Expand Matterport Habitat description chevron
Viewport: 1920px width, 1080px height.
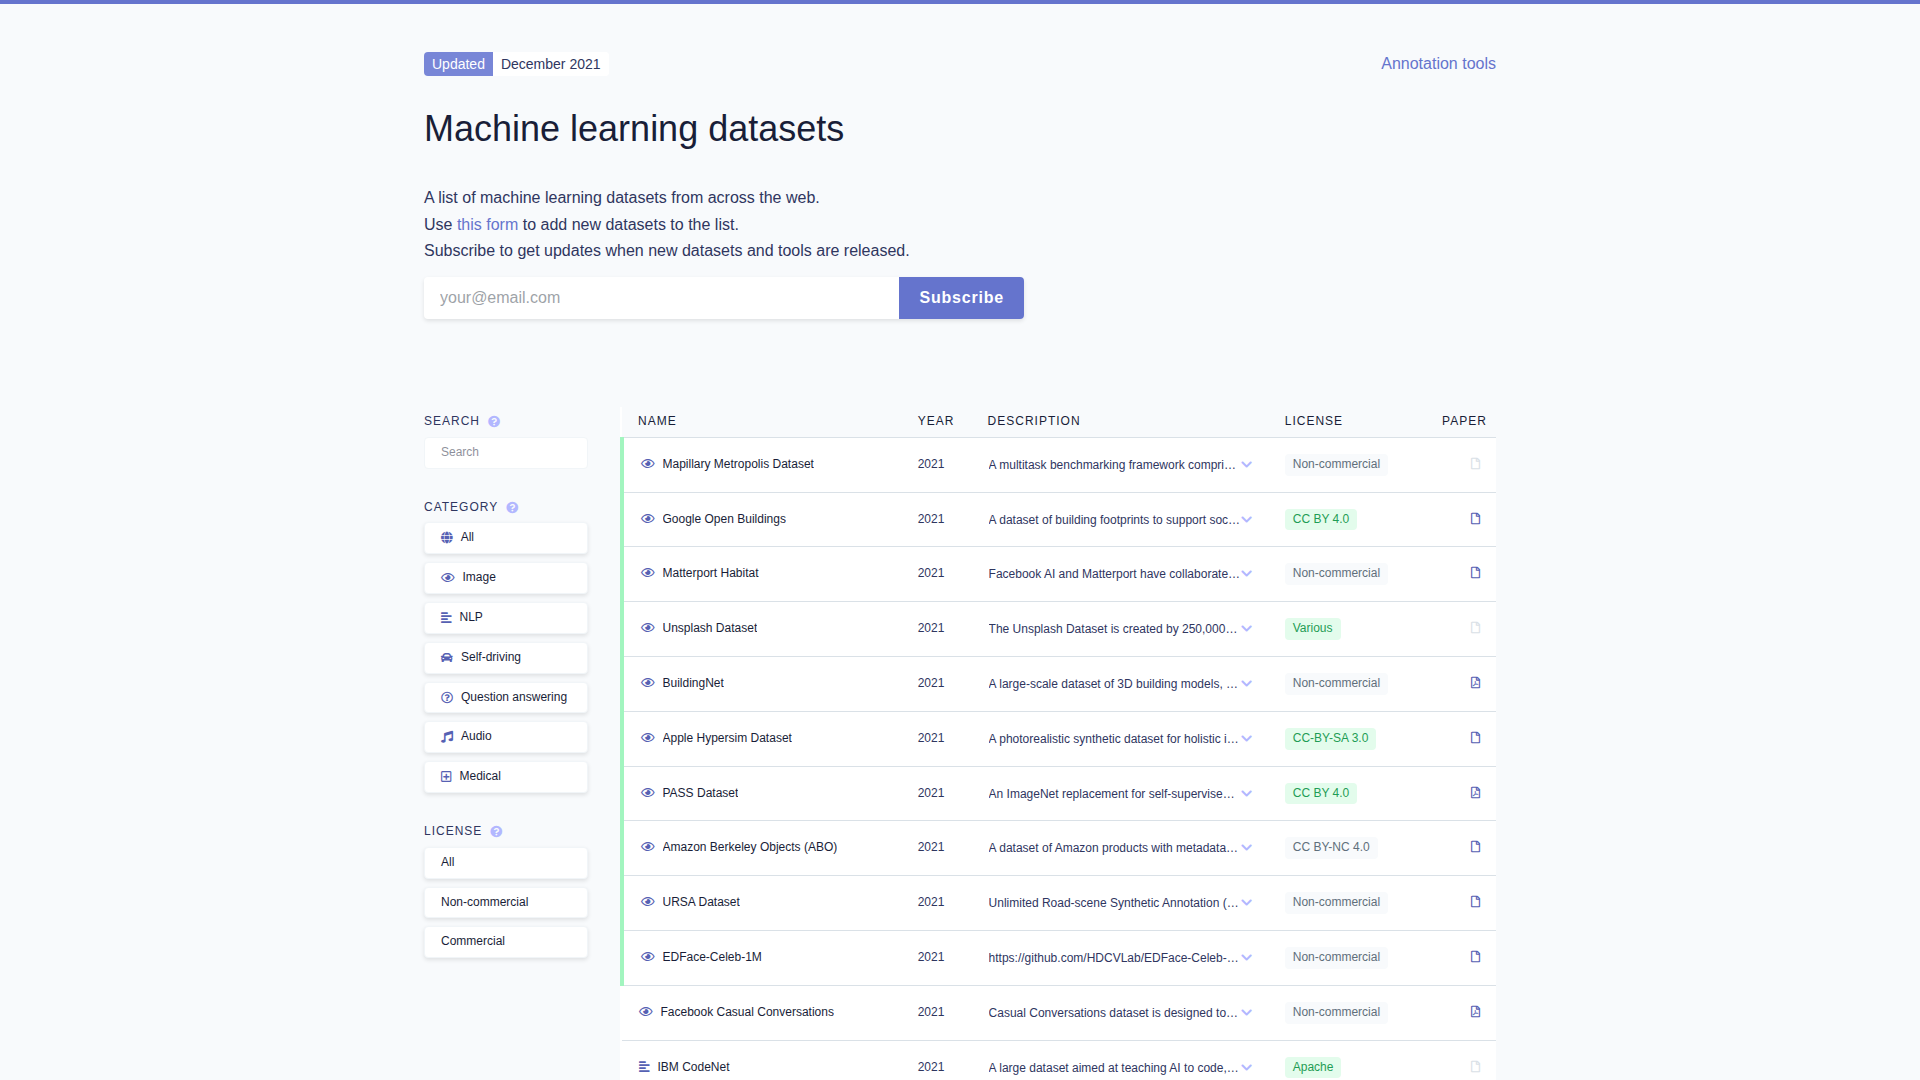tap(1247, 573)
